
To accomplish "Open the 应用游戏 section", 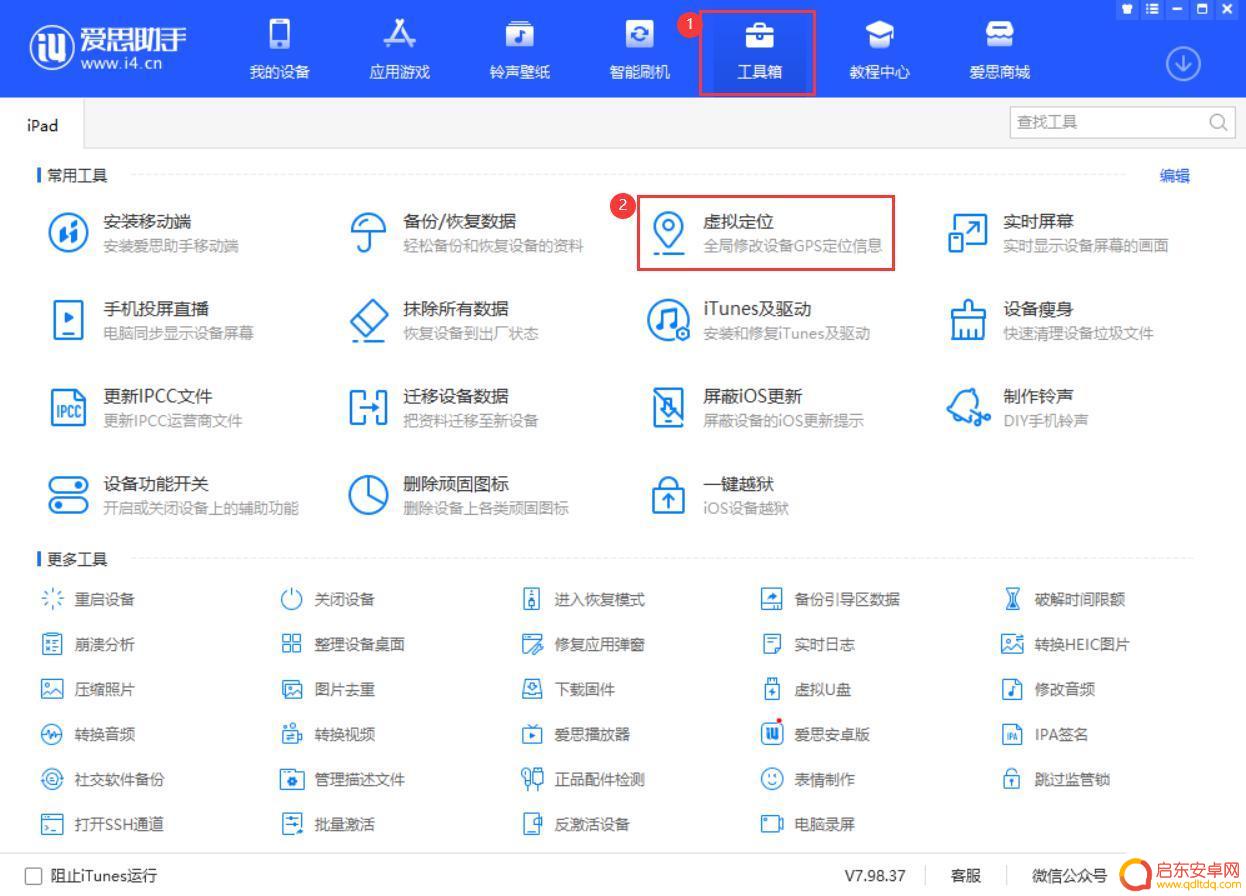I will [x=400, y=49].
